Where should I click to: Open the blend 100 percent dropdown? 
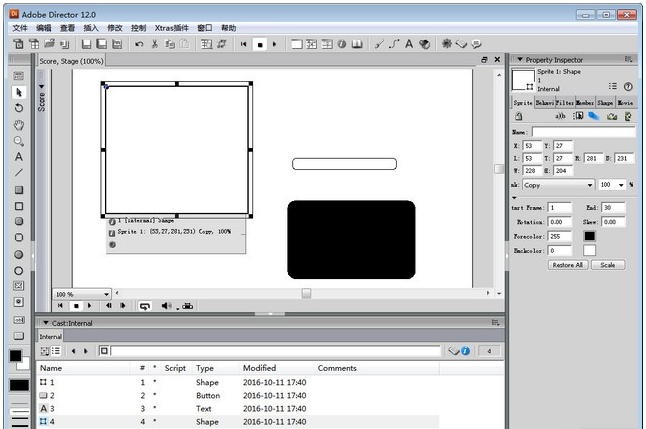(x=612, y=185)
